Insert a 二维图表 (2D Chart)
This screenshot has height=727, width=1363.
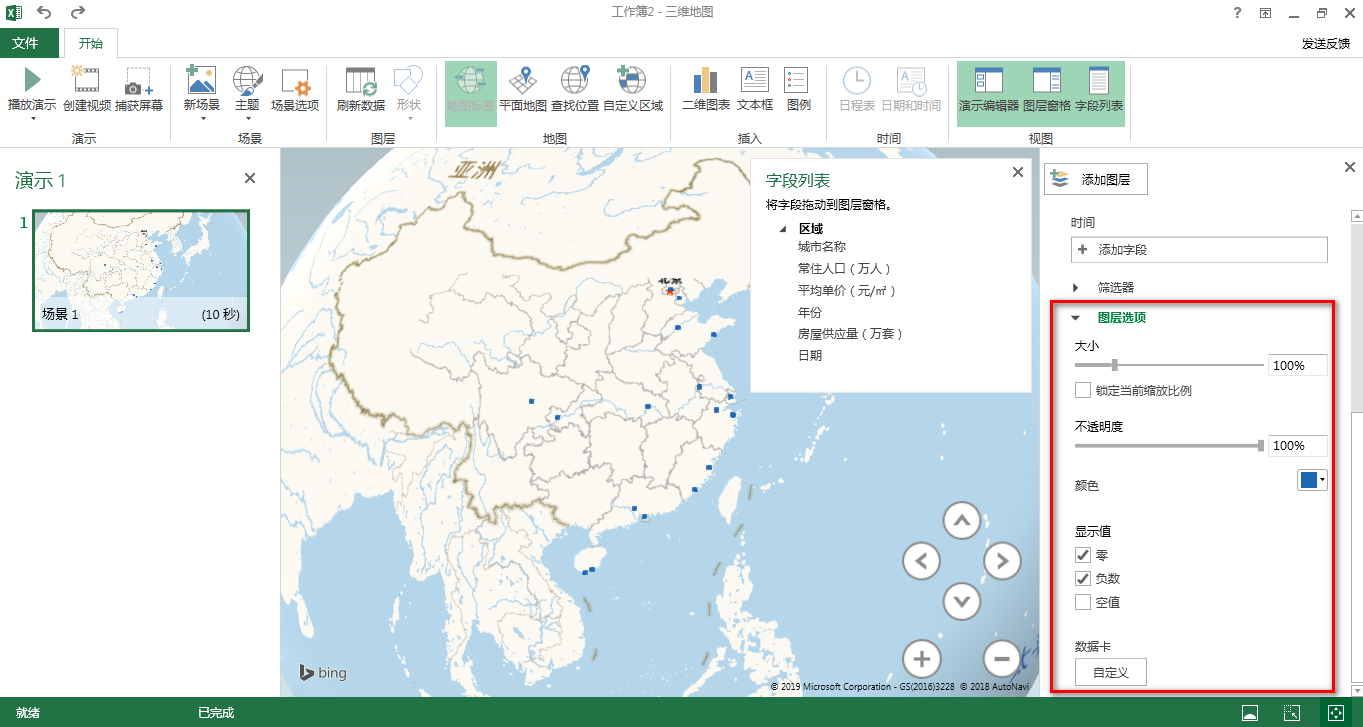tap(704, 88)
